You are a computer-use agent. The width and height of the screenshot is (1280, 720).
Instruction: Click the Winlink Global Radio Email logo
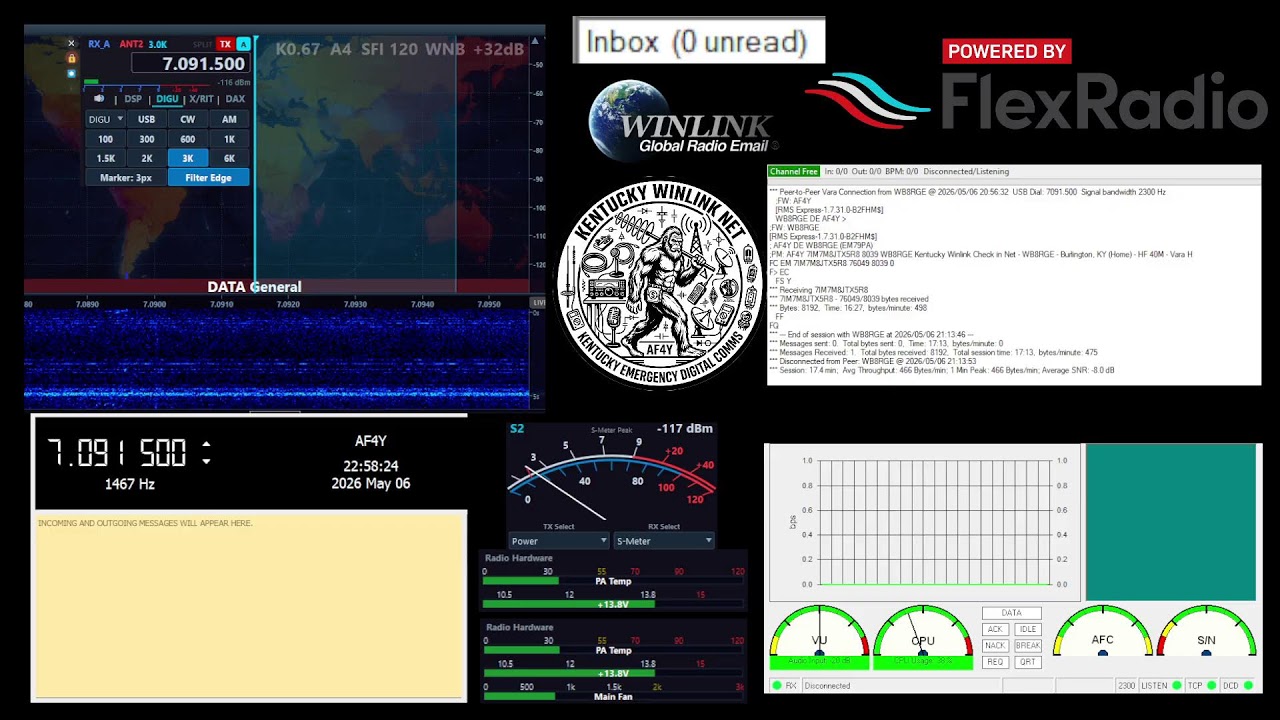tap(682, 120)
